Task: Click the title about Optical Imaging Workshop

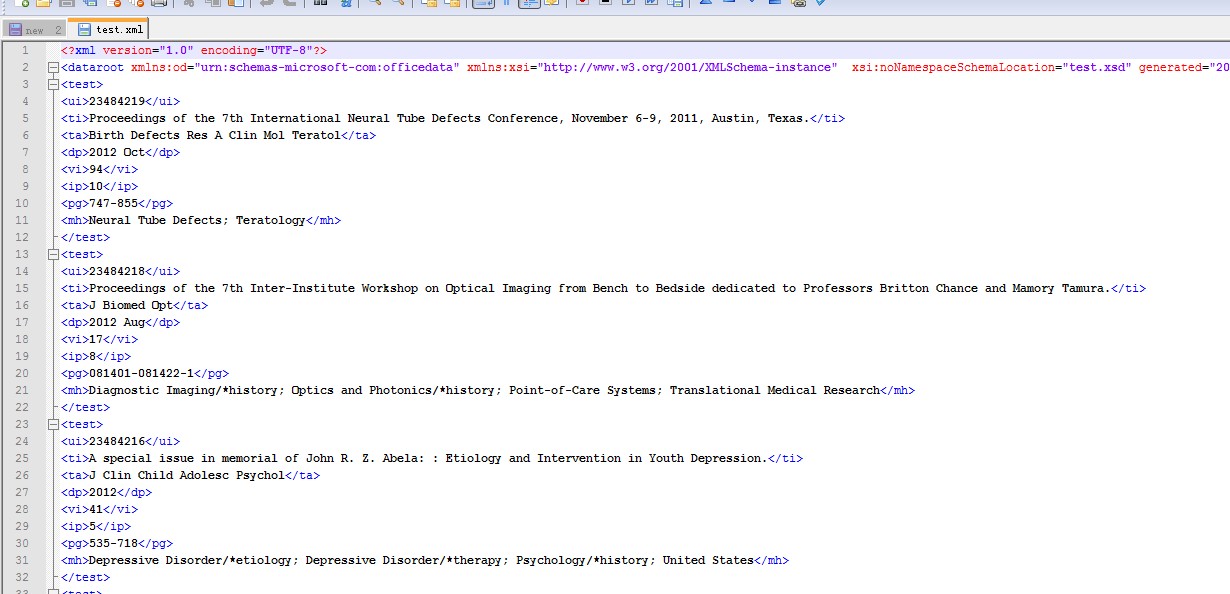Action: click(x=600, y=288)
